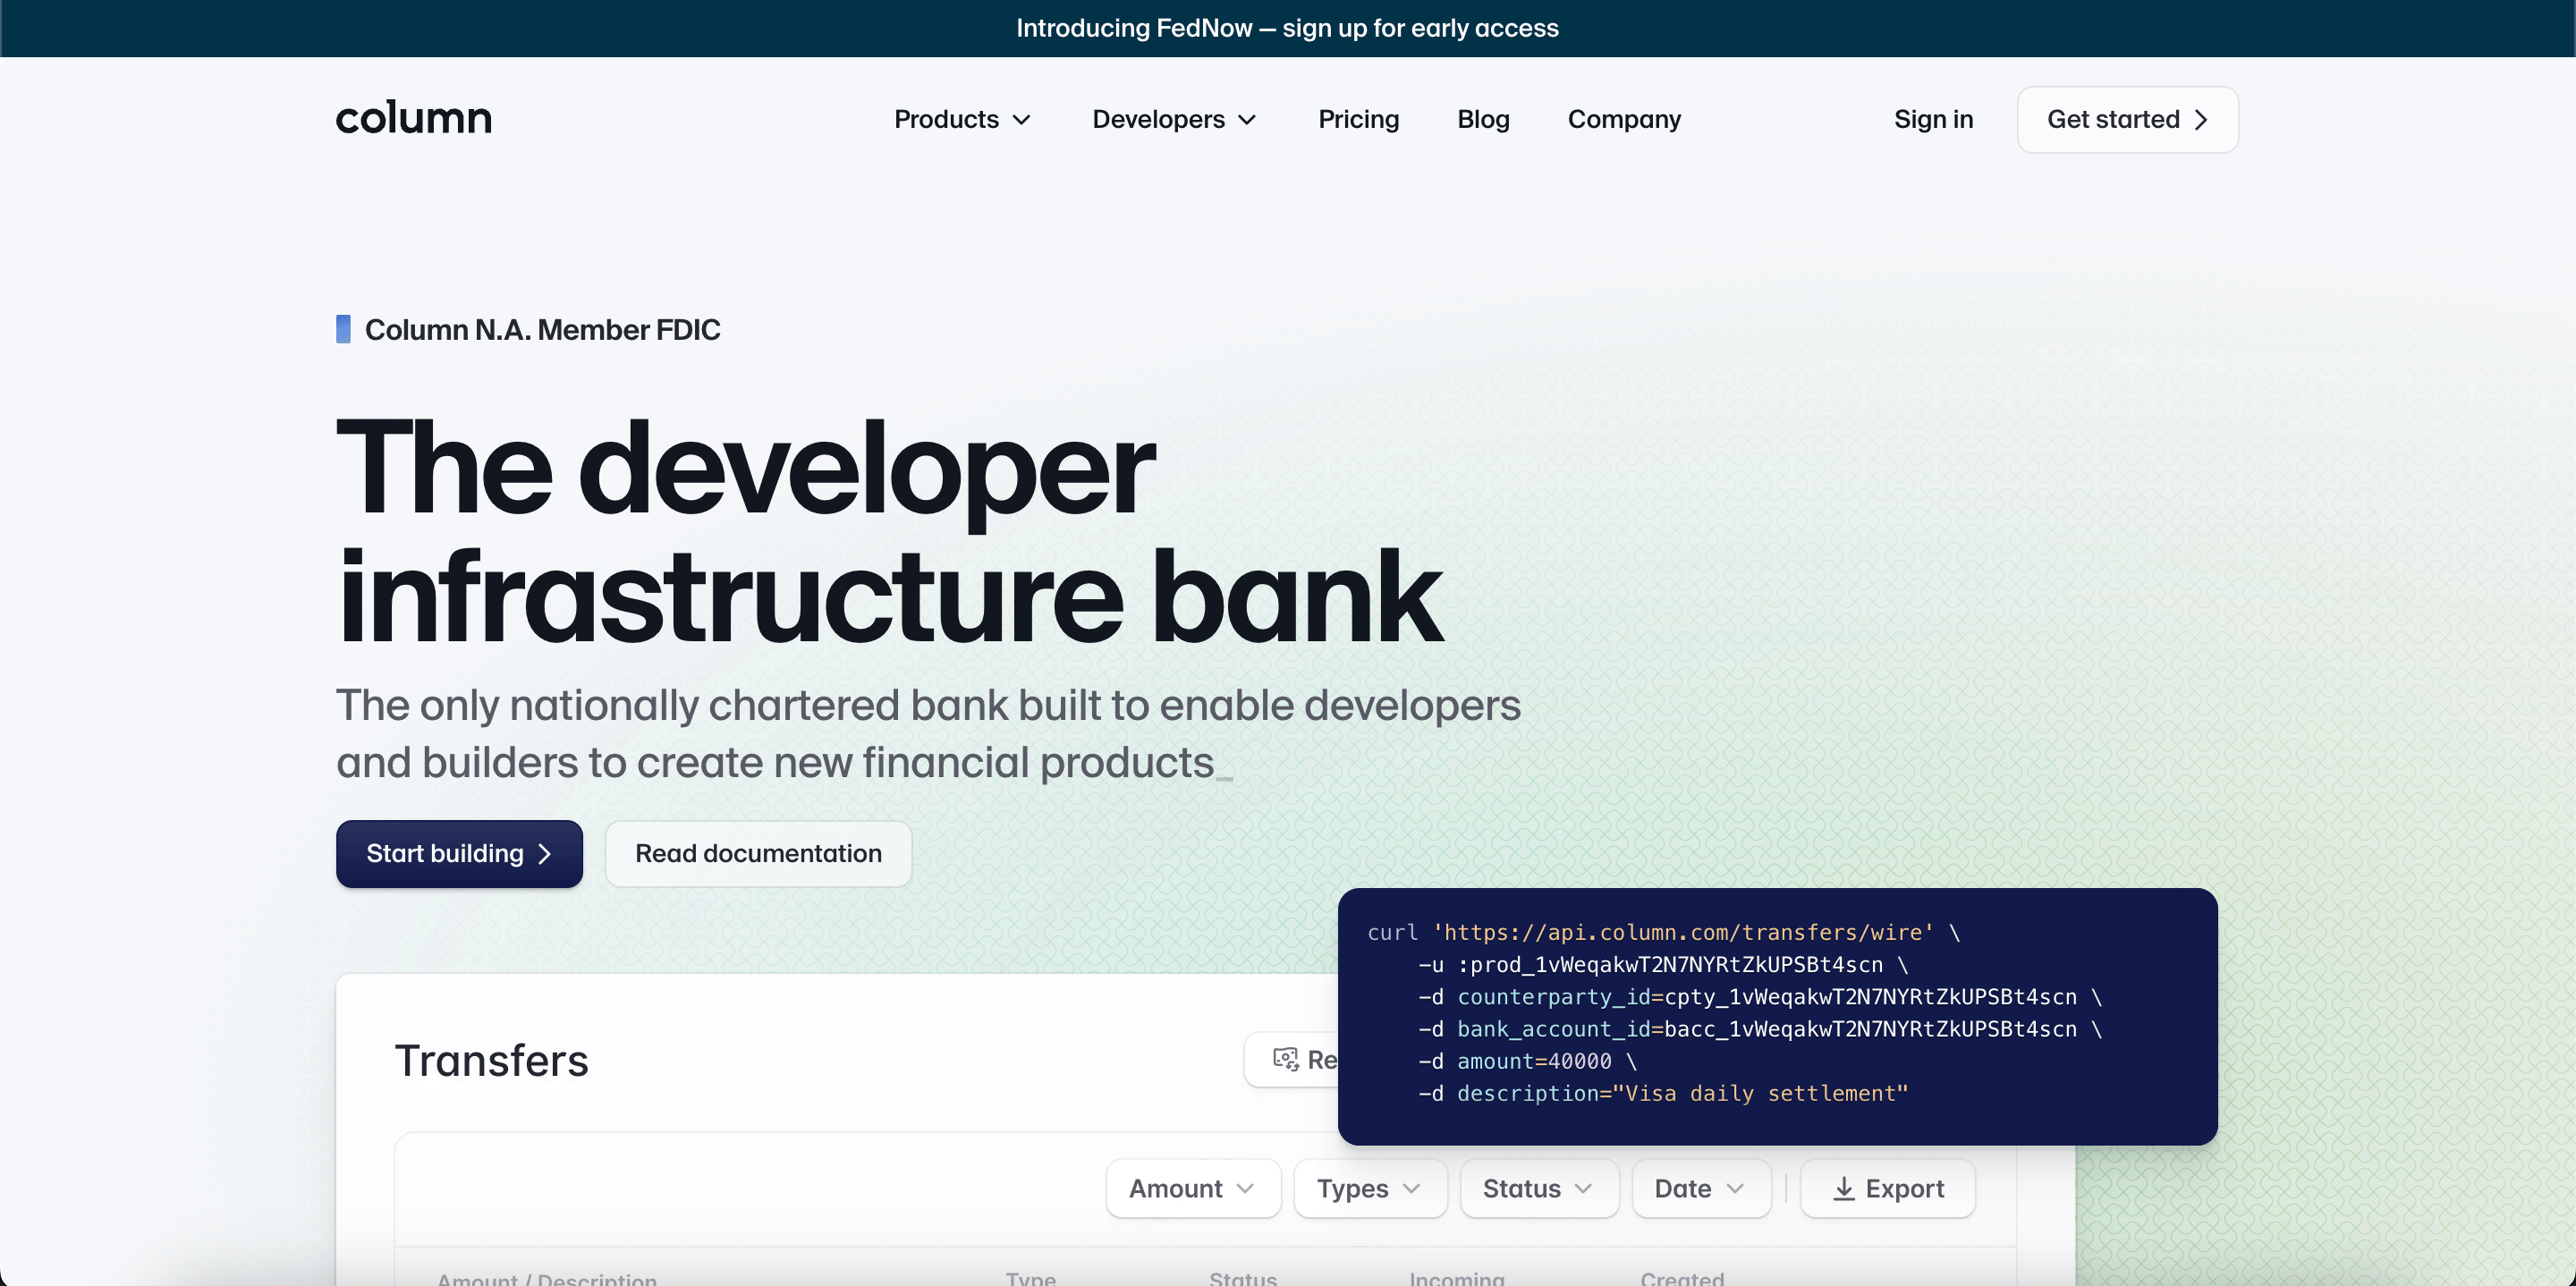Viewport: 2576px width, 1286px height.
Task: Click the counterparty_id line in code
Action: [1760, 997]
